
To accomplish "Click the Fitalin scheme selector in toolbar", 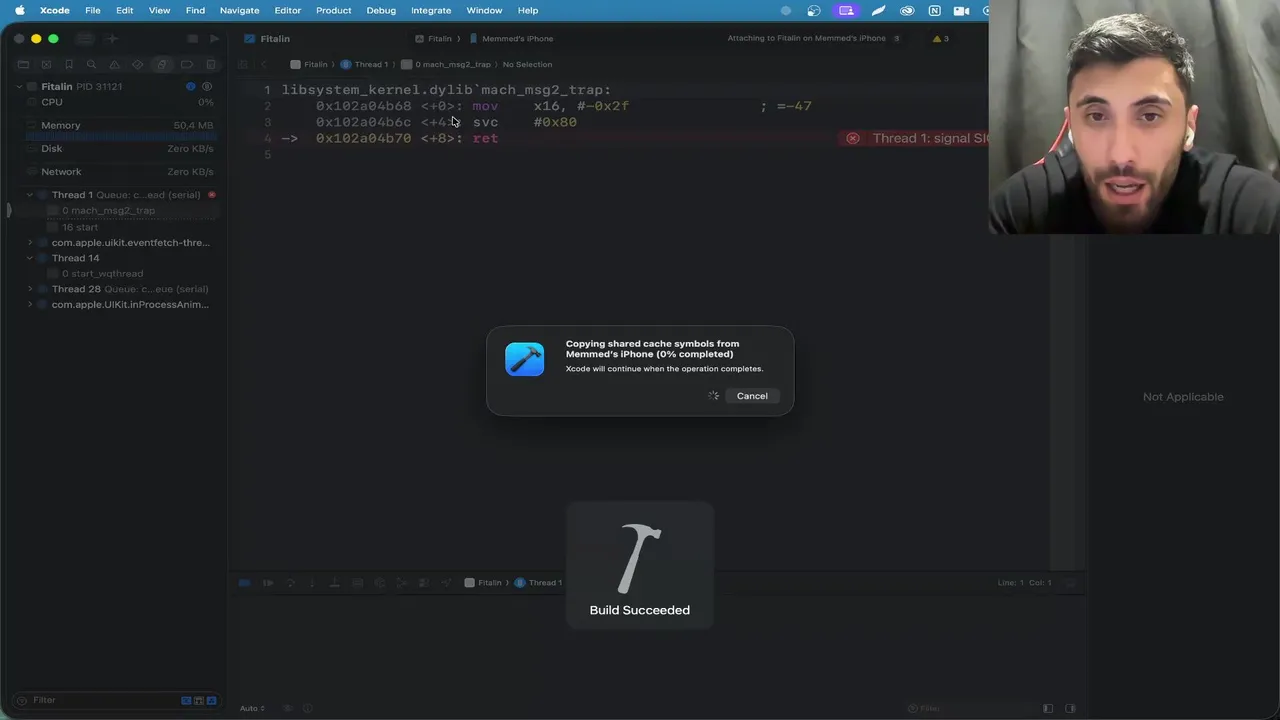I will 433,38.
